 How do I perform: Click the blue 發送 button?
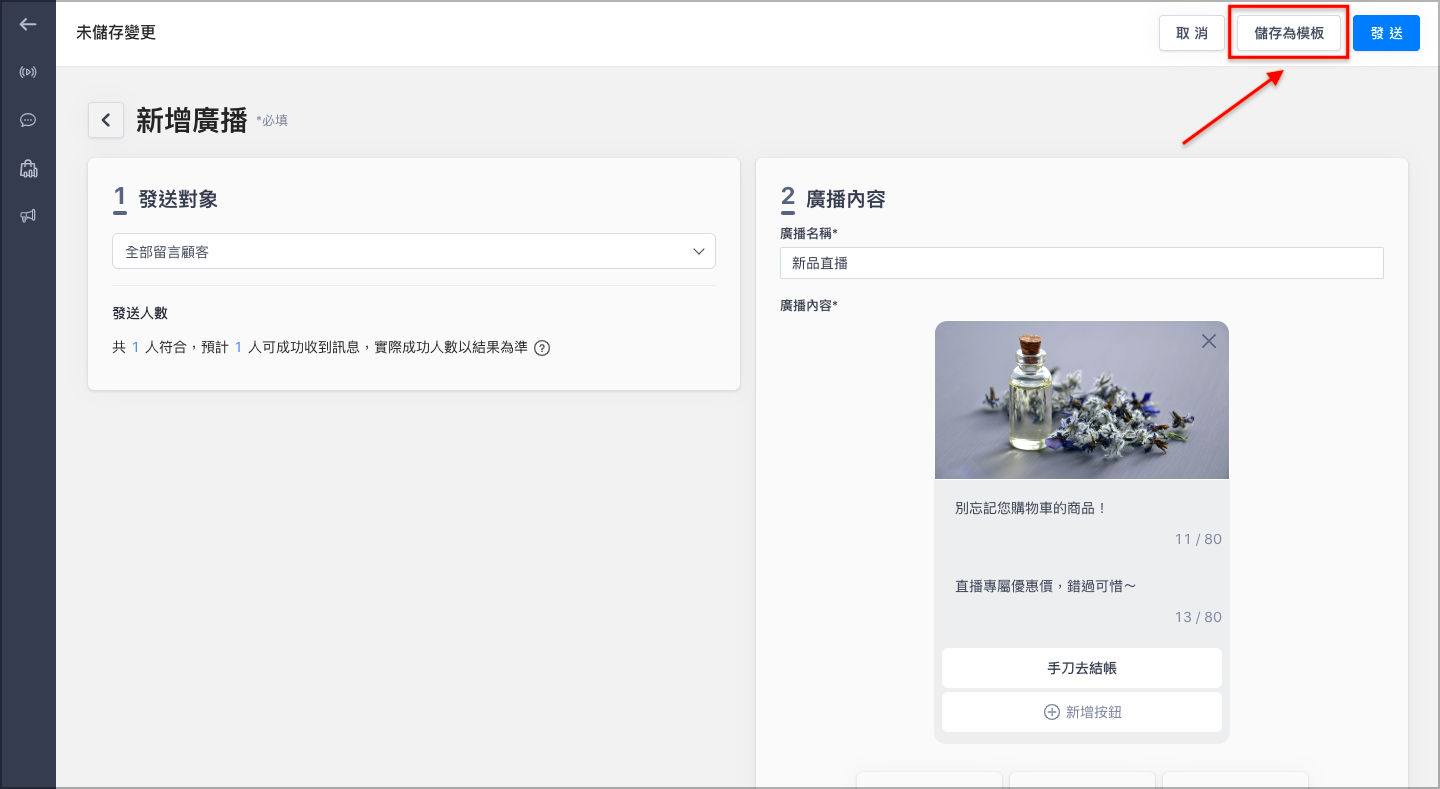1386,33
